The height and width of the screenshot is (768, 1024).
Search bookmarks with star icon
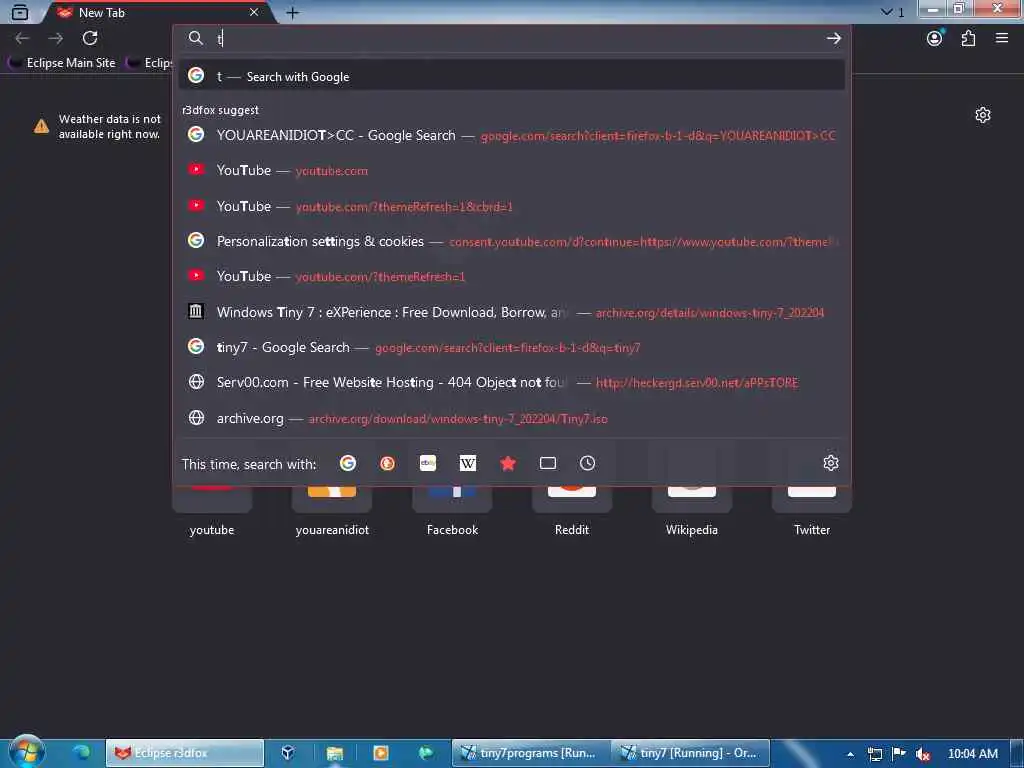[x=507, y=463]
